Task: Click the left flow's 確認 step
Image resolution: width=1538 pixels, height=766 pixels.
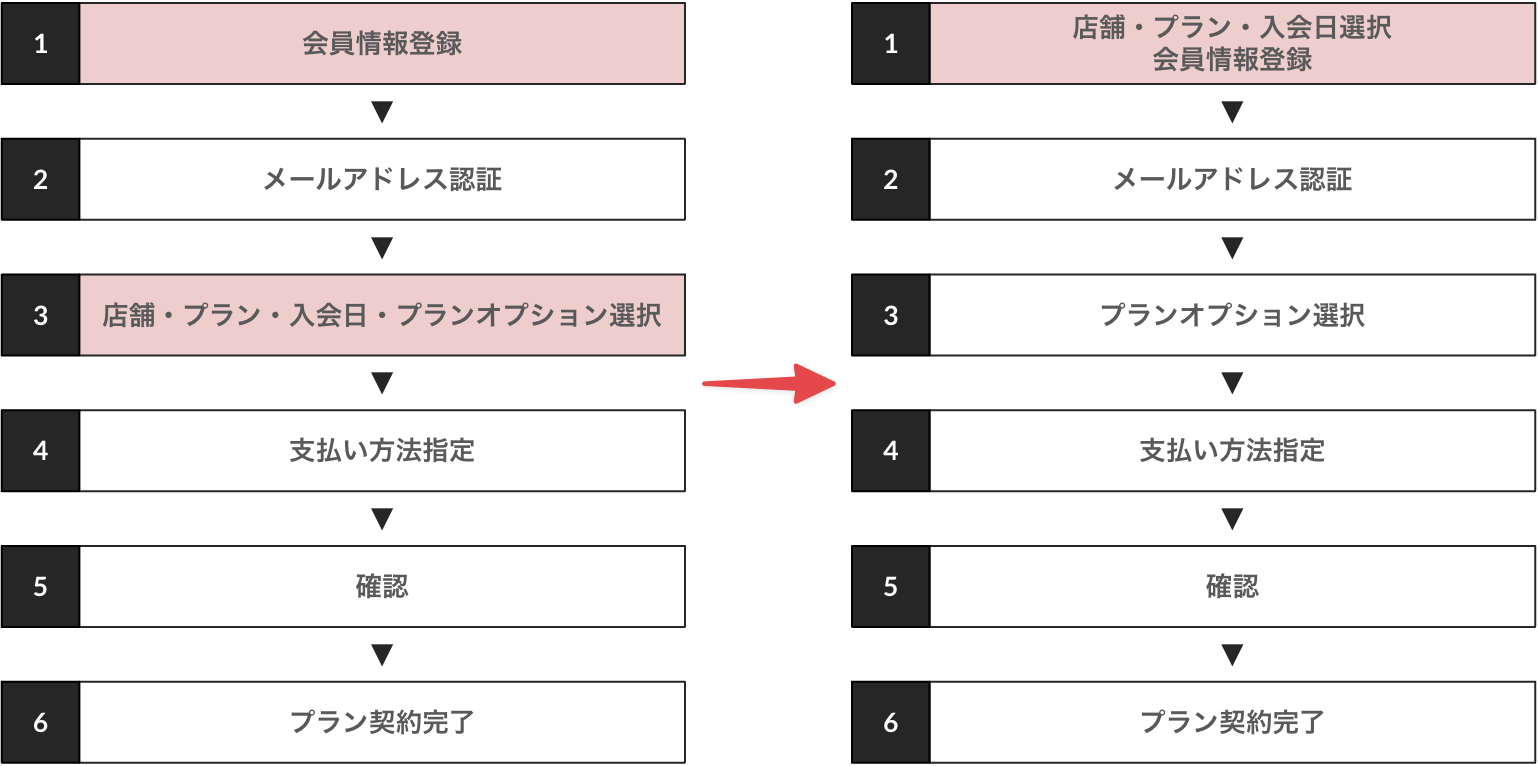Action: point(382,586)
